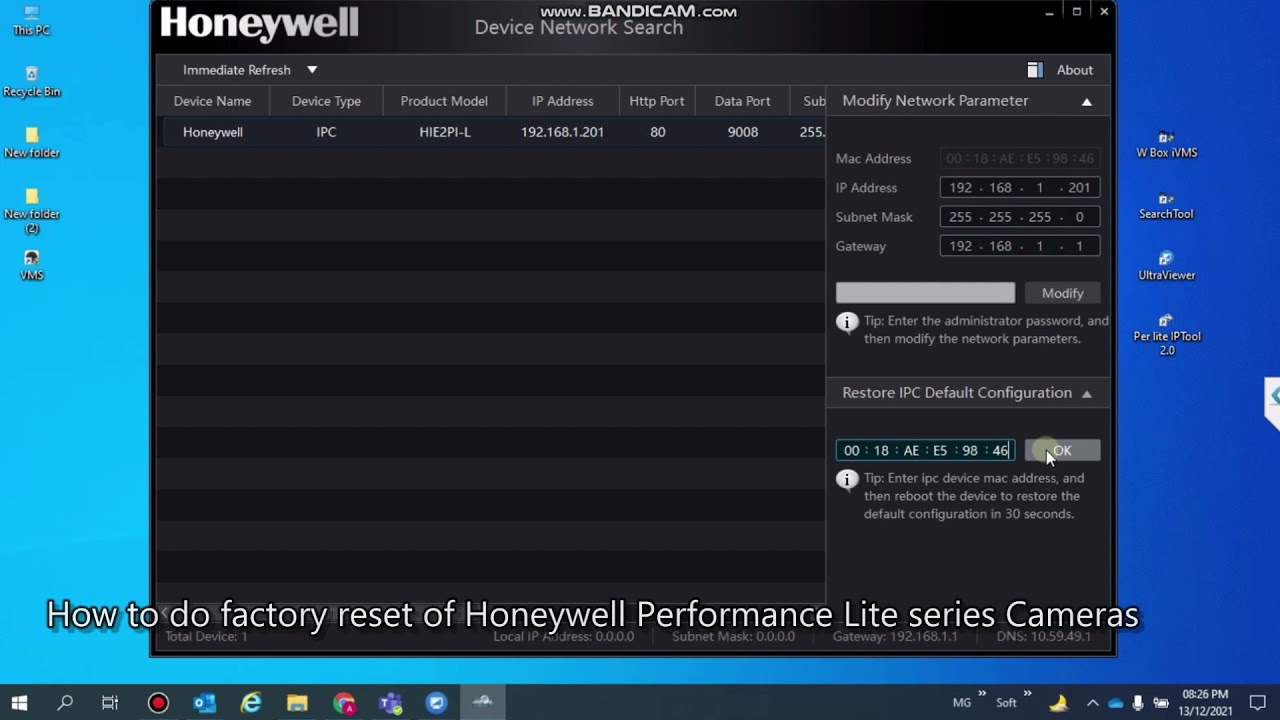The width and height of the screenshot is (1280, 720).
Task: Click info icon beside administrator password tip
Action: tap(847, 322)
